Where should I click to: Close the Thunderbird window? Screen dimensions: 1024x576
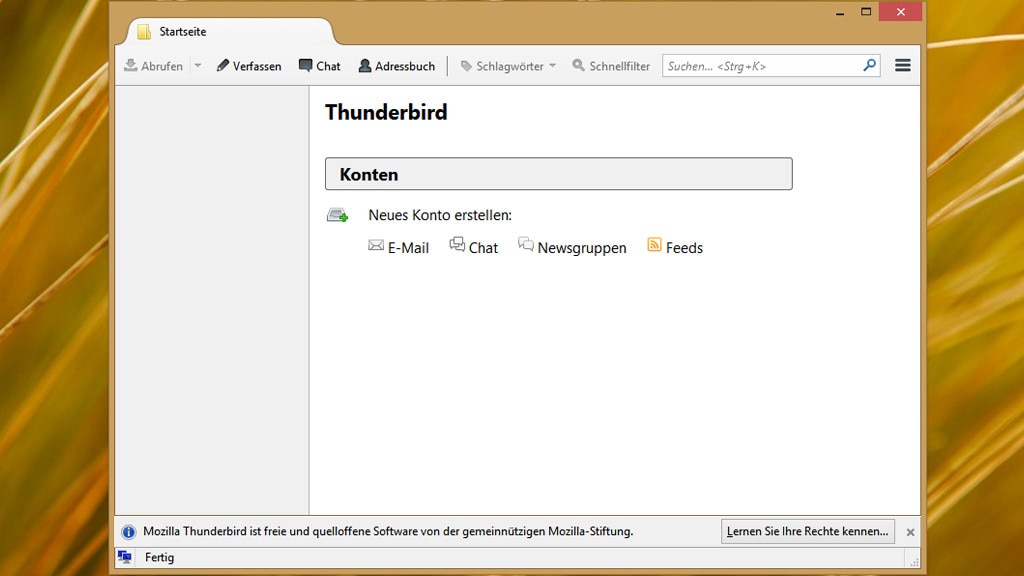click(901, 12)
